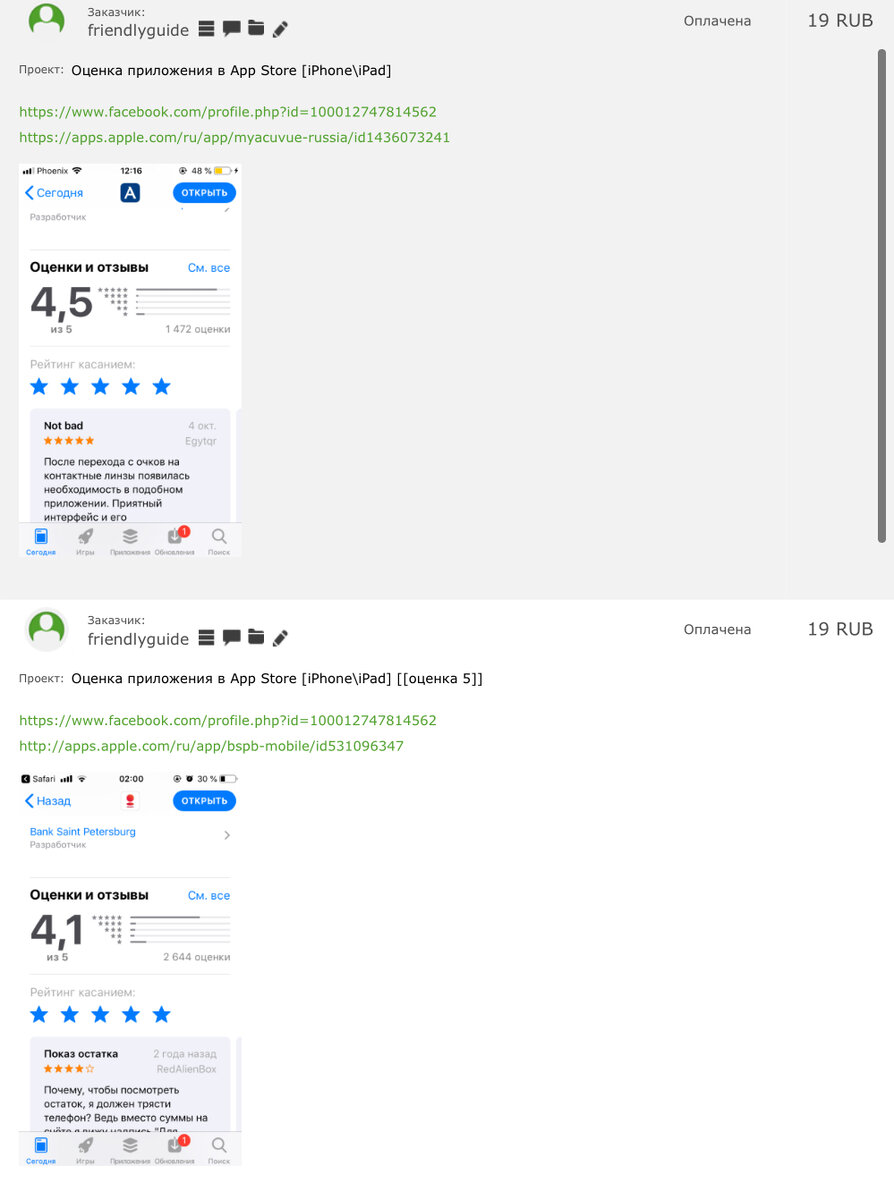
Task: Click the list icon in the second order header
Action: click(207, 637)
